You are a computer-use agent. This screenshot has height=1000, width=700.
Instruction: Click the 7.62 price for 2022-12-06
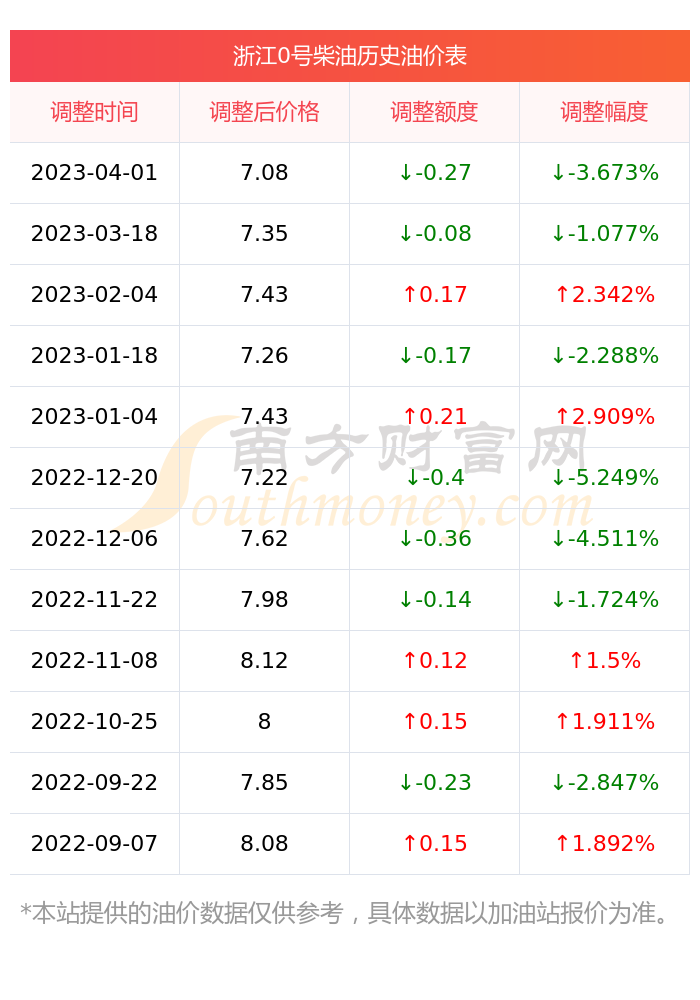coord(265,539)
